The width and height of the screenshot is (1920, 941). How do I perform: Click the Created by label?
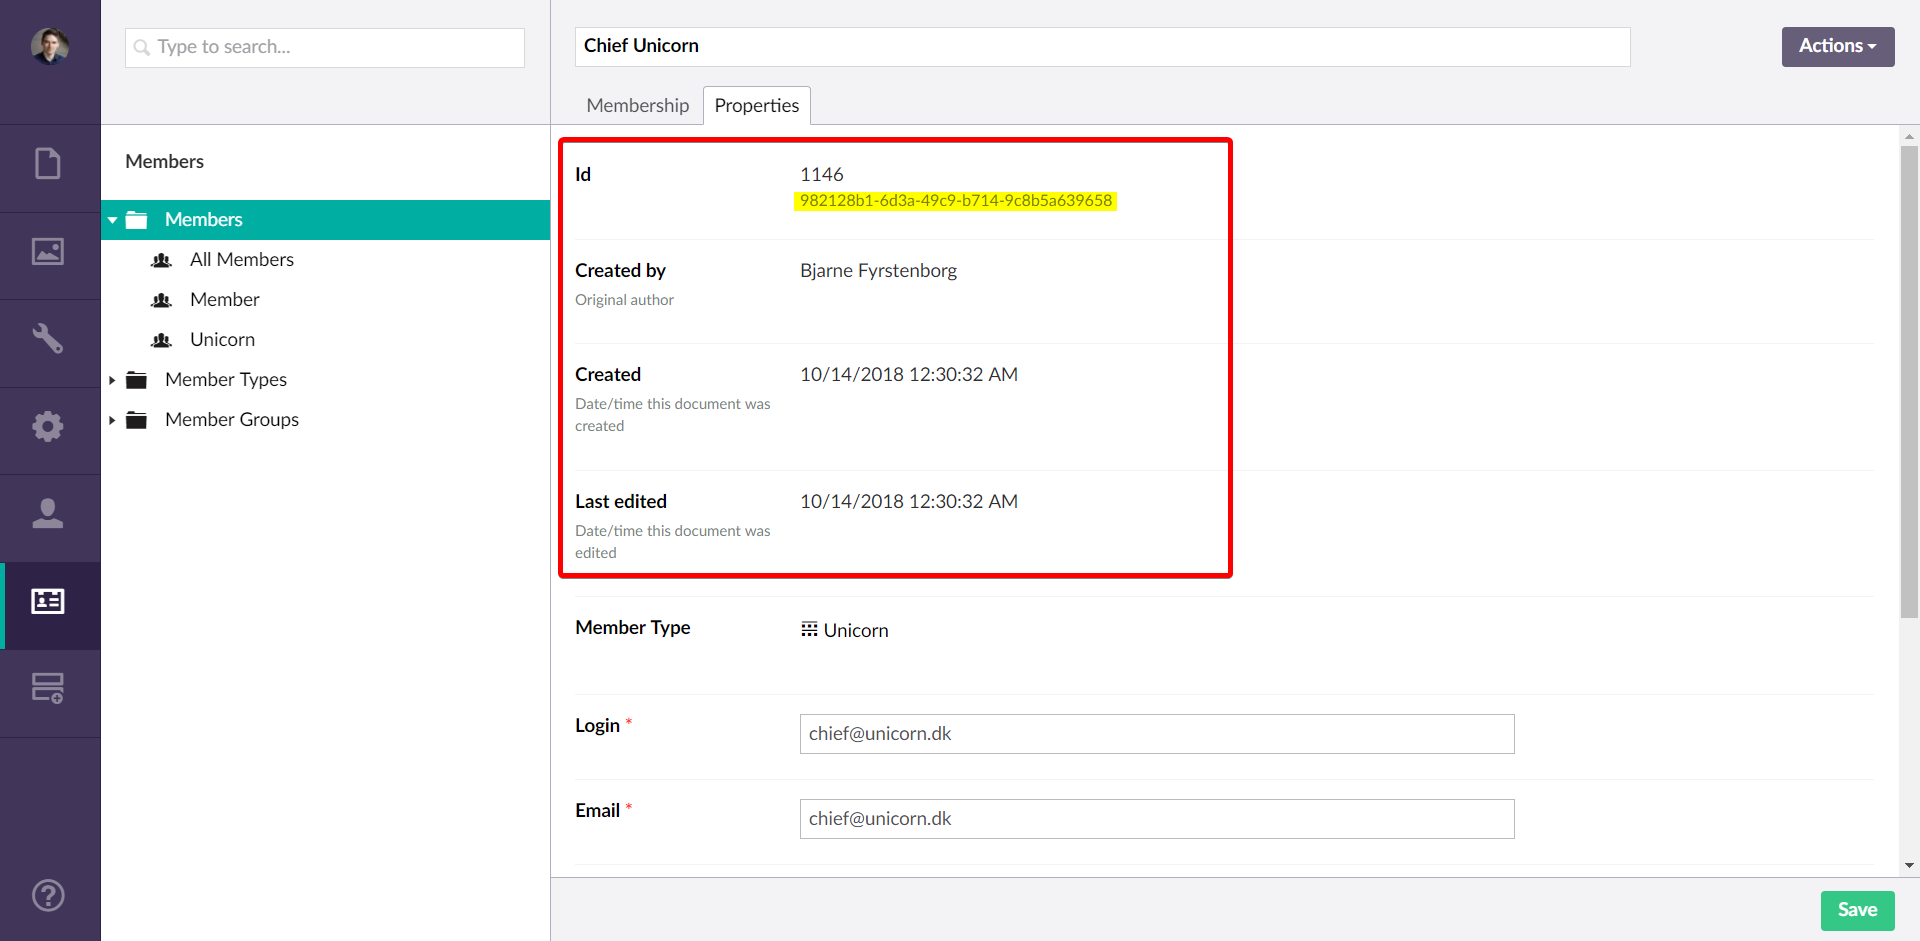click(x=620, y=270)
